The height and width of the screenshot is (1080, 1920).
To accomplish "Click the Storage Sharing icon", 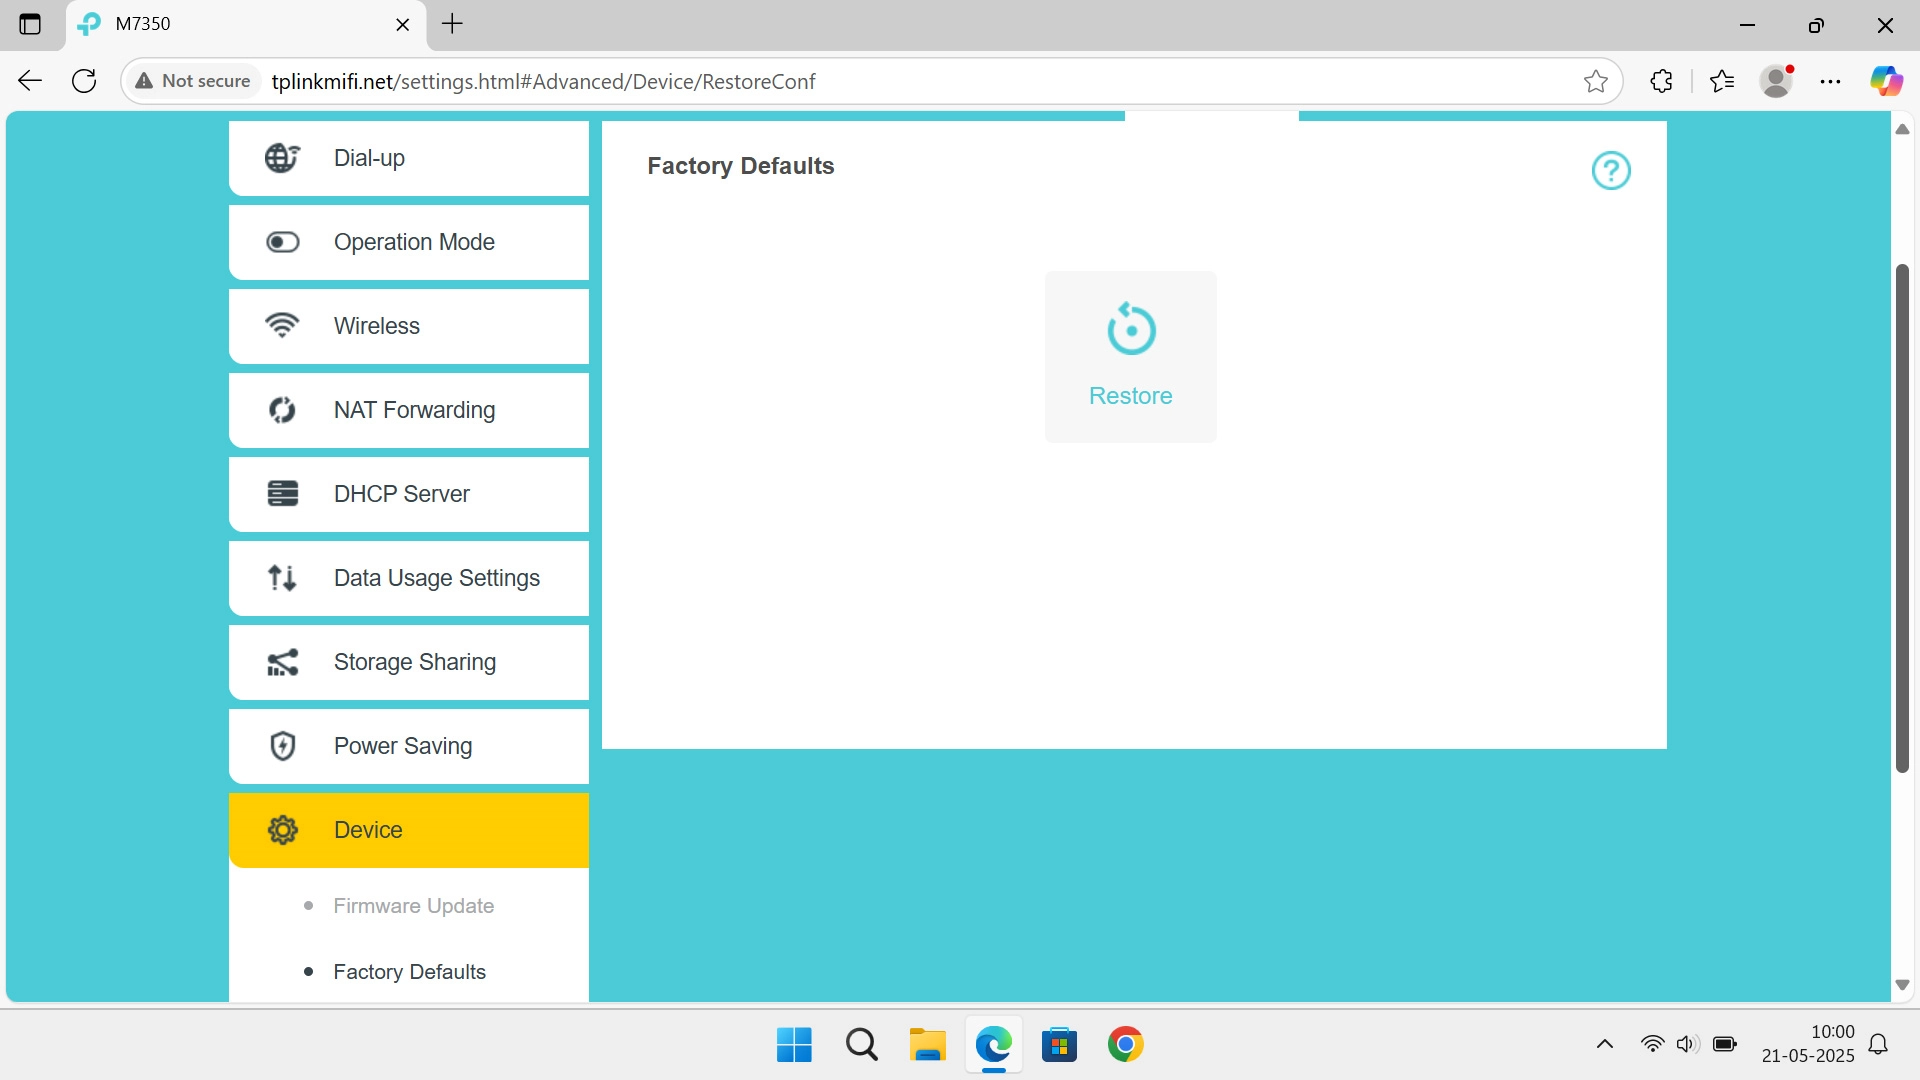I will pyautogui.click(x=282, y=662).
